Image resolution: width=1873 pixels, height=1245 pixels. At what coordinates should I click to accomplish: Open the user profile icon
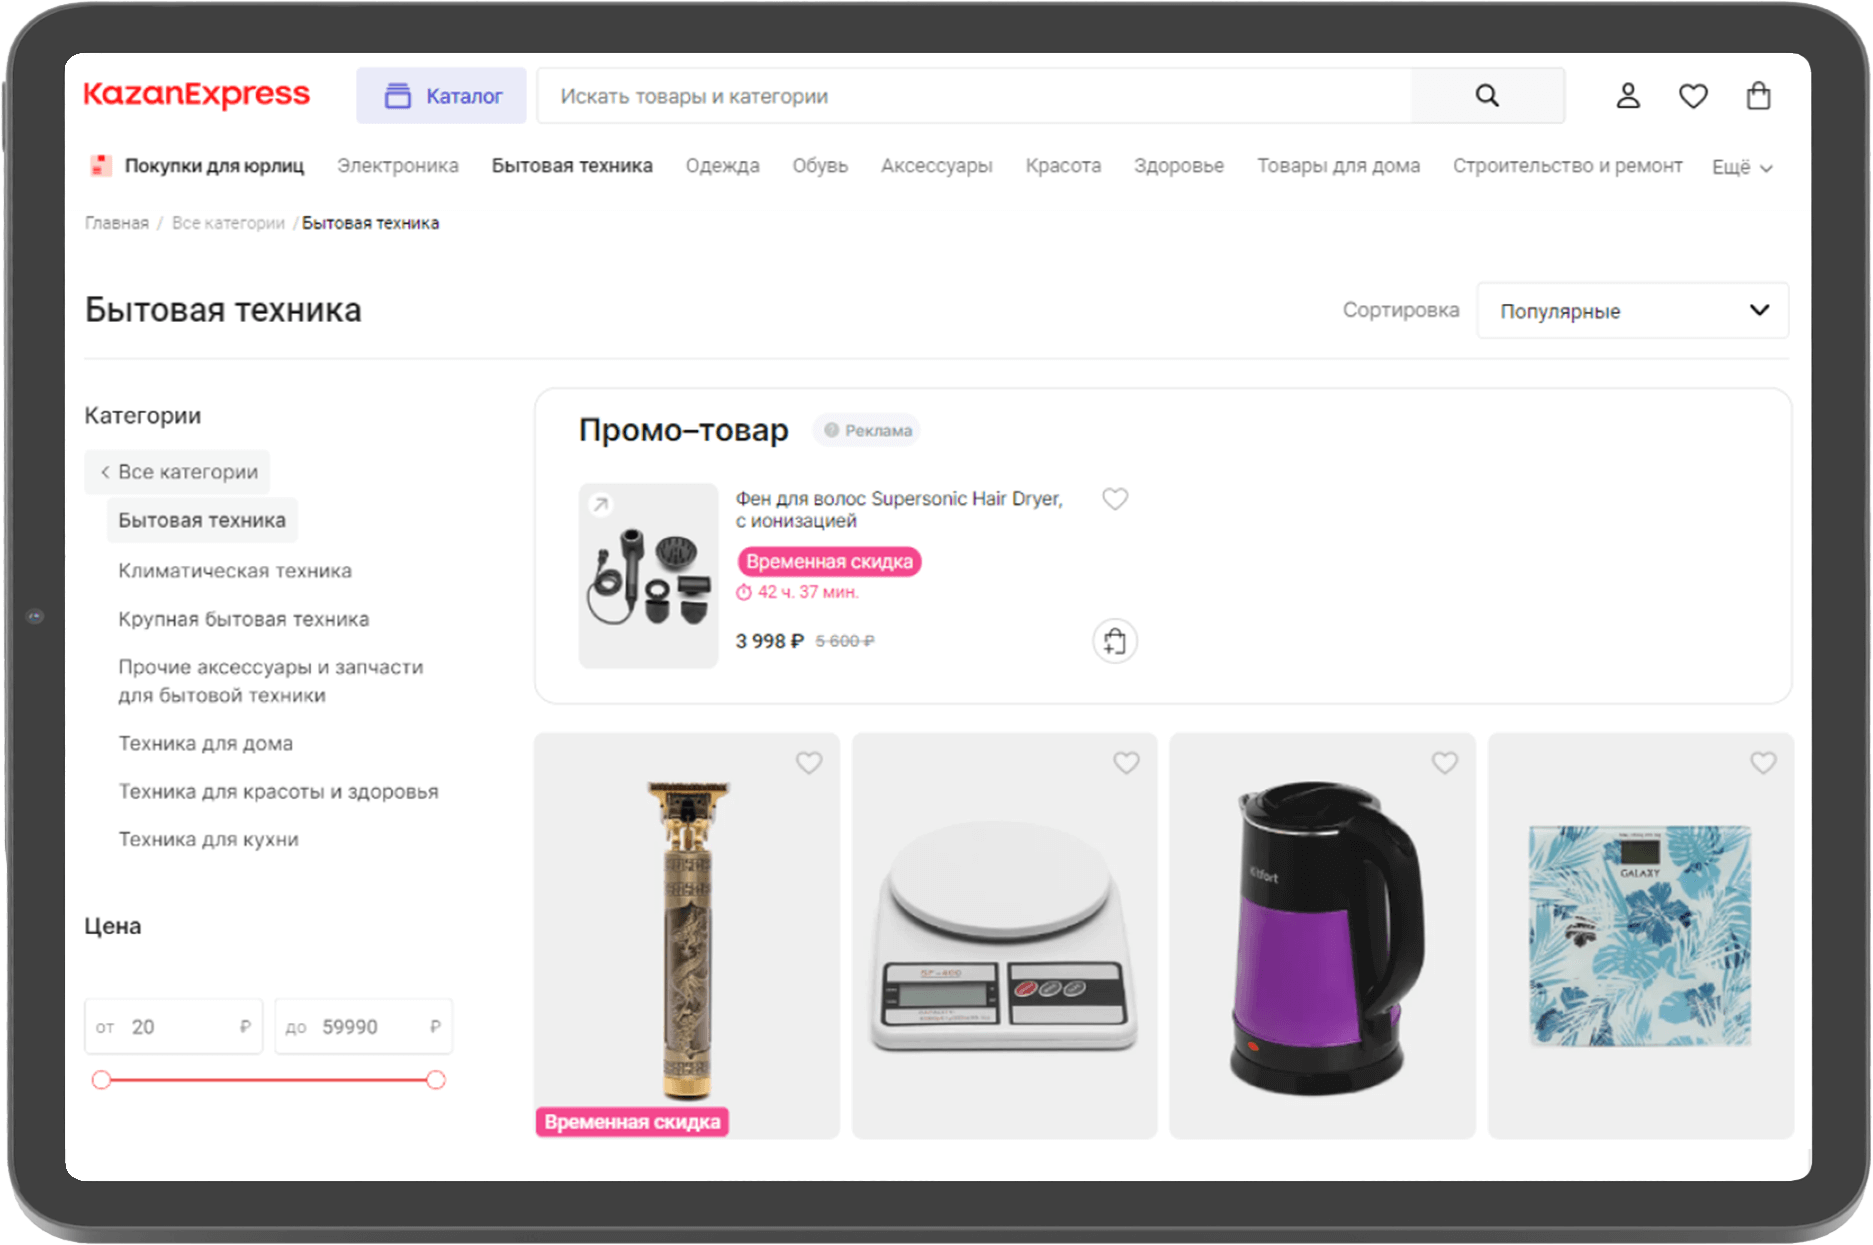point(1628,96)
